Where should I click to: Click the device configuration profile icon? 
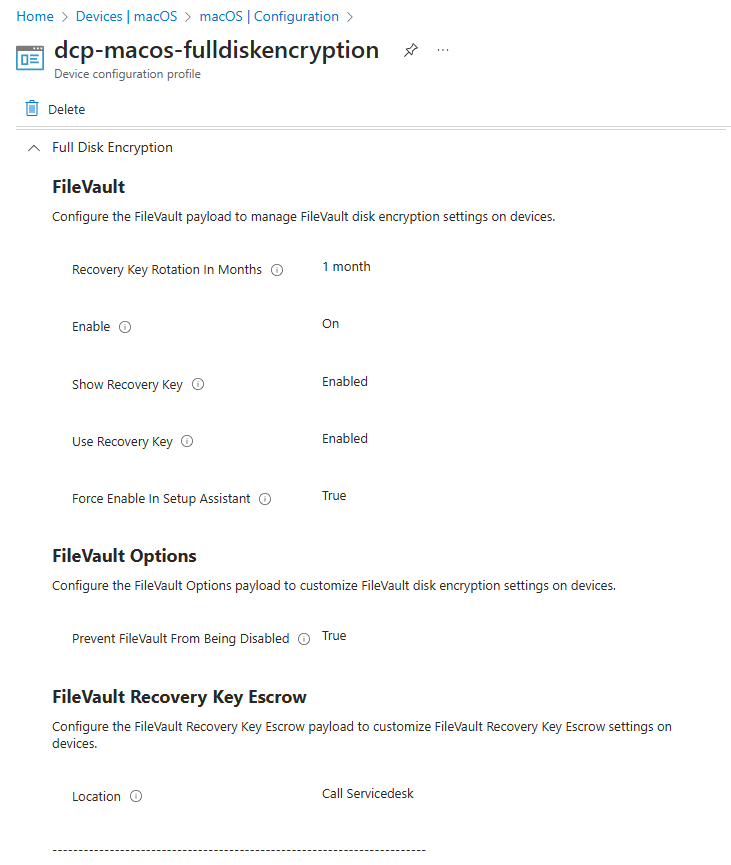pos(30,58)
